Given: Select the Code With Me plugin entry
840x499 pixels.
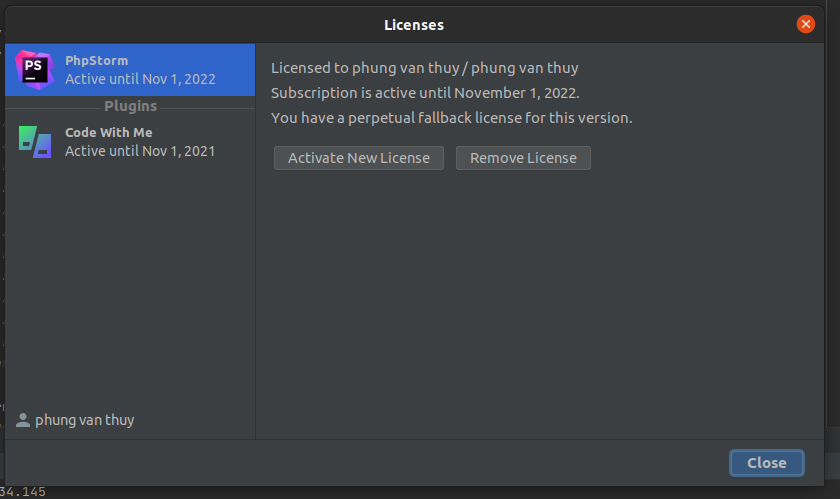Looking at the screenshot, I should [x=130, y=142].
